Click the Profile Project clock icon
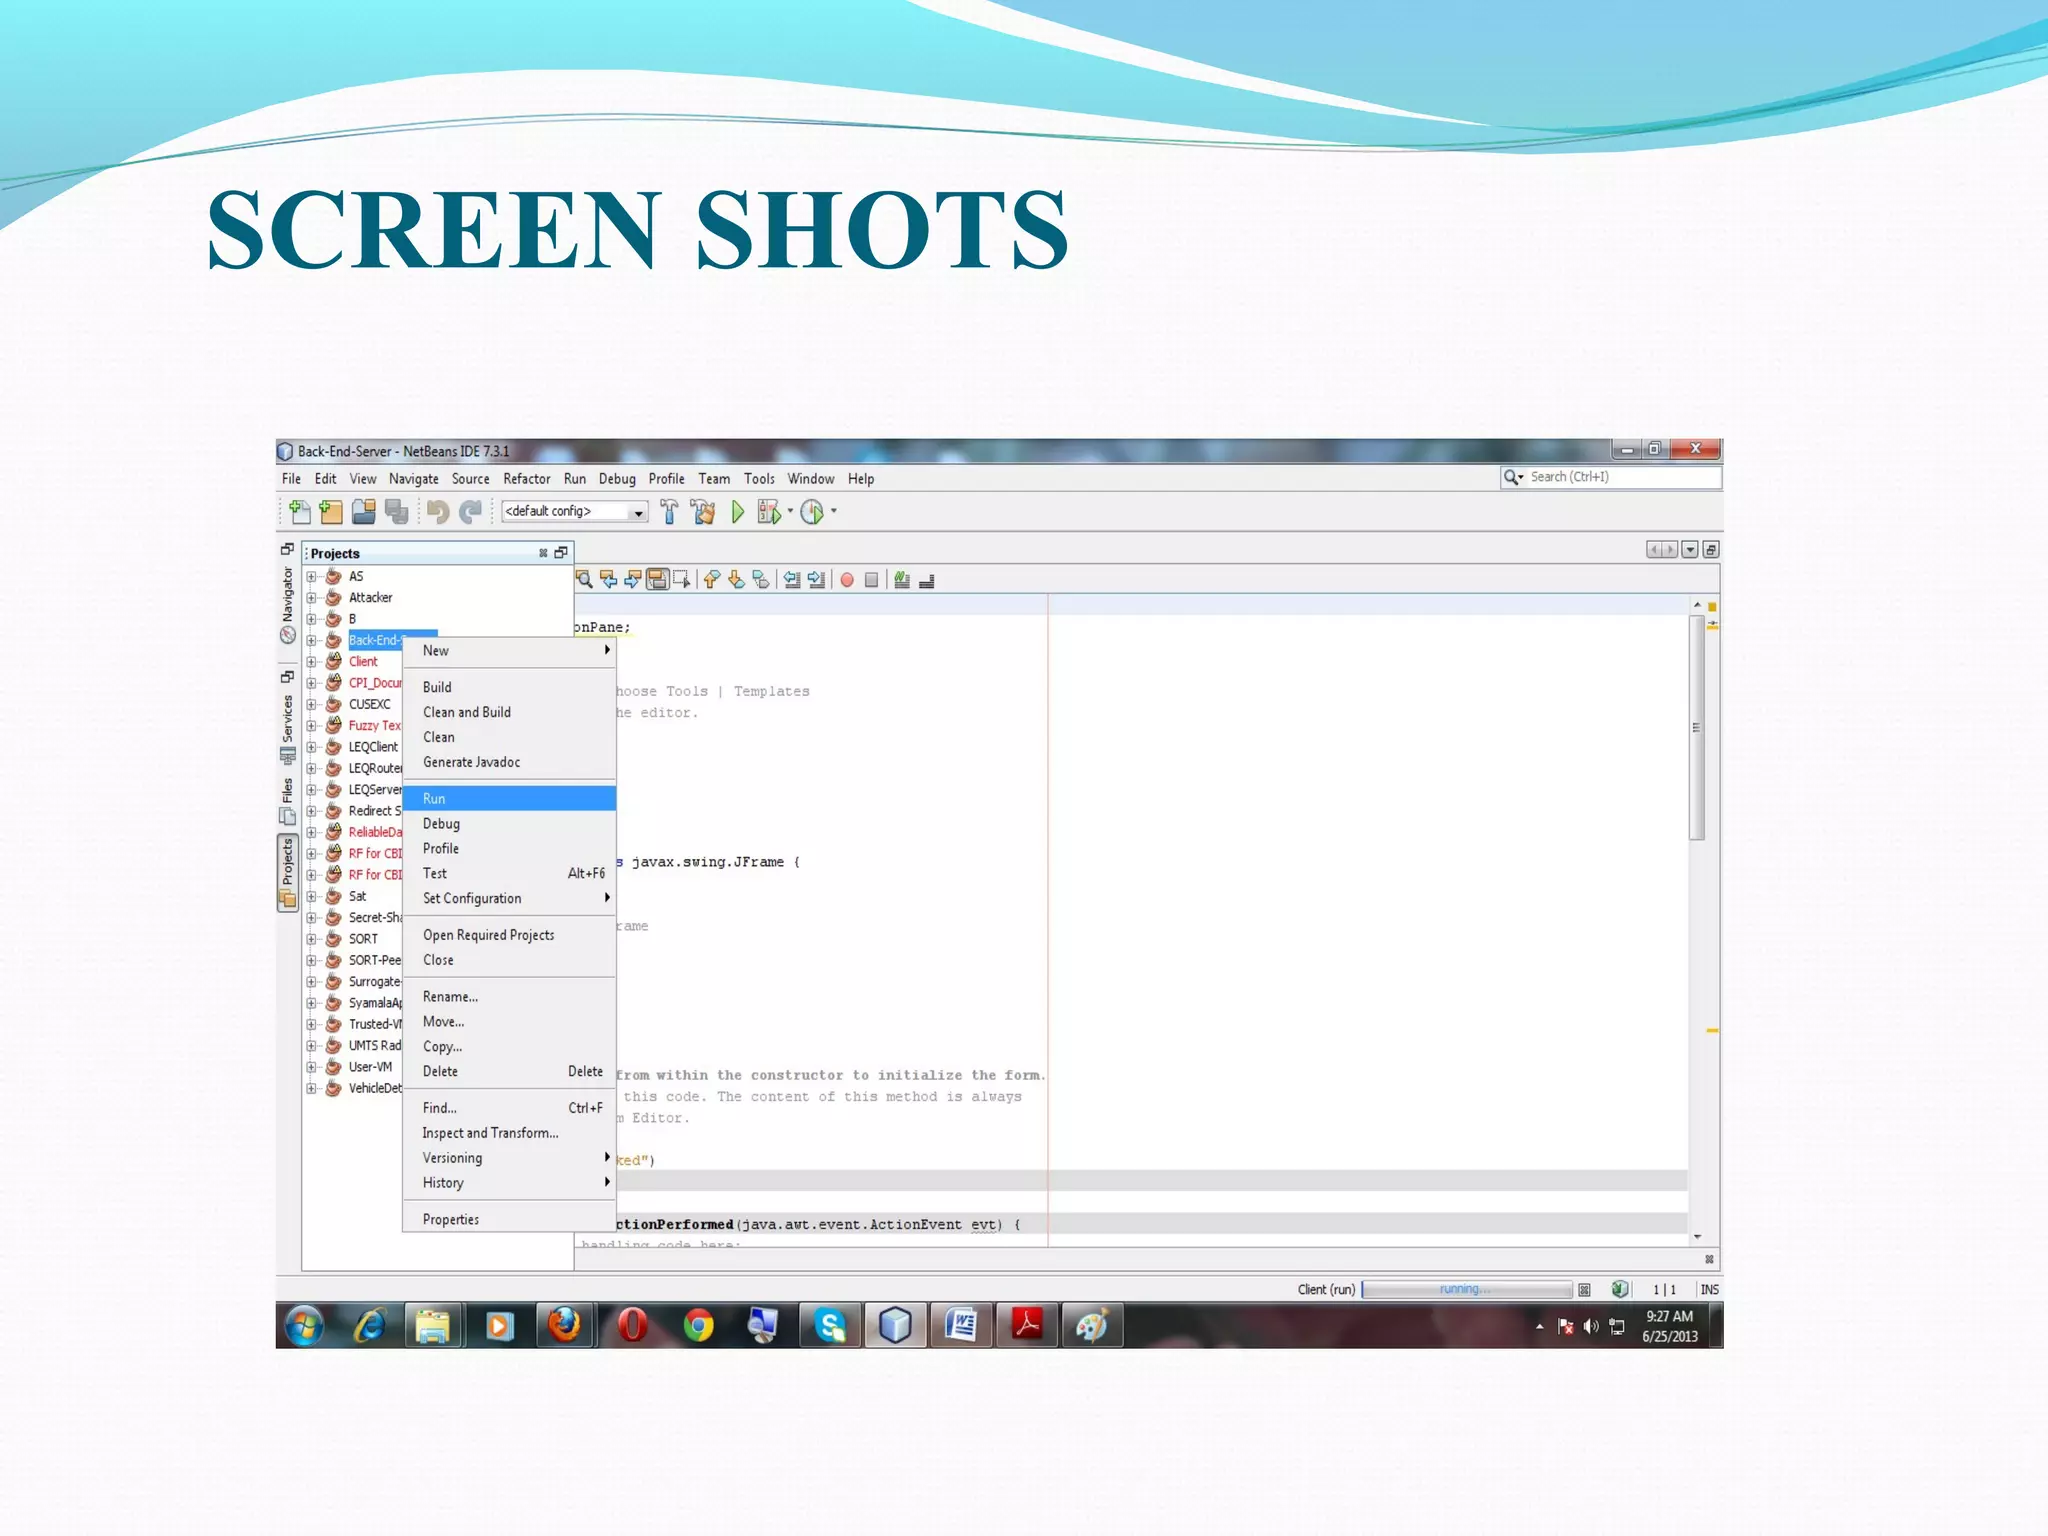 (812, 512)
